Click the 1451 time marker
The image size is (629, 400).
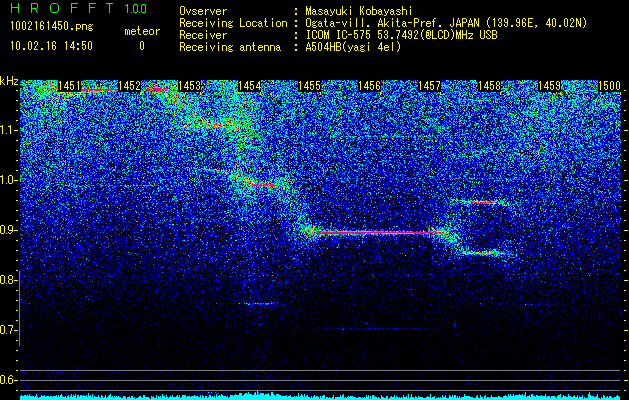[69, 86]
